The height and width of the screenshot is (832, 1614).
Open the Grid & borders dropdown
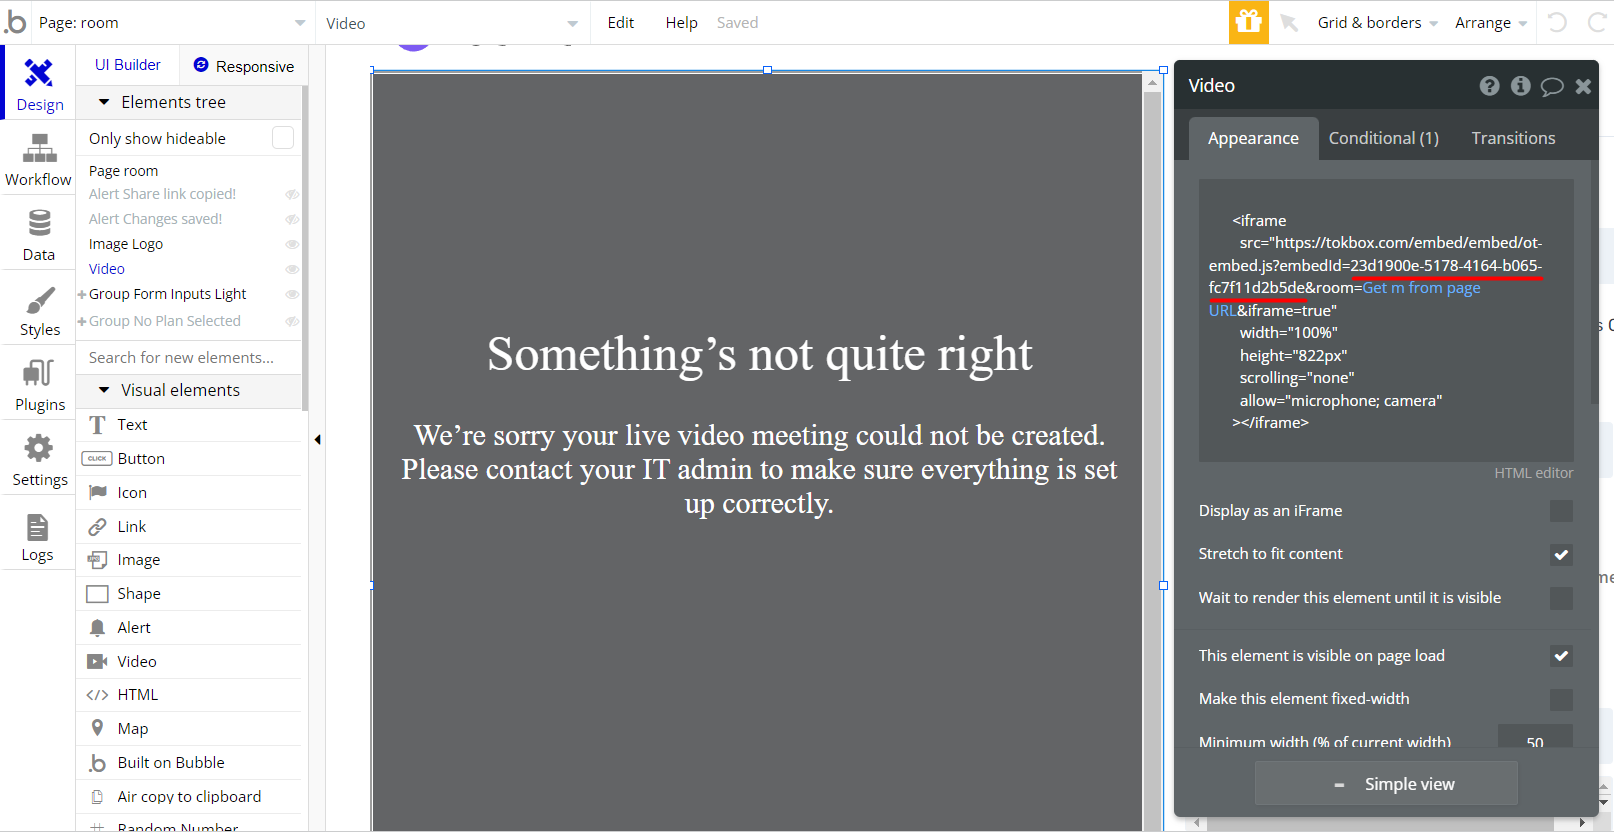click(x=1376, y=23)
